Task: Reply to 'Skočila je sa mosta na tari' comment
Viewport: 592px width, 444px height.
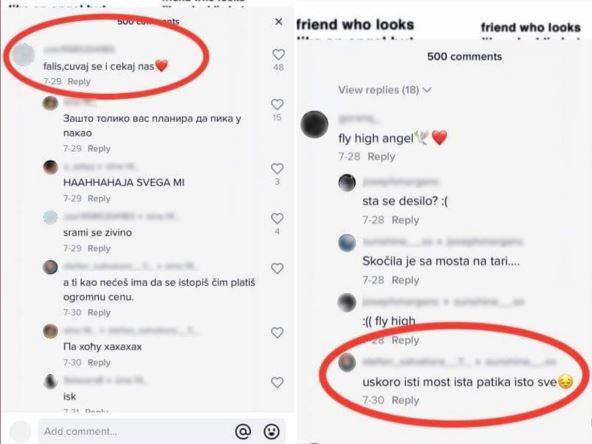Action: [405, 280]
